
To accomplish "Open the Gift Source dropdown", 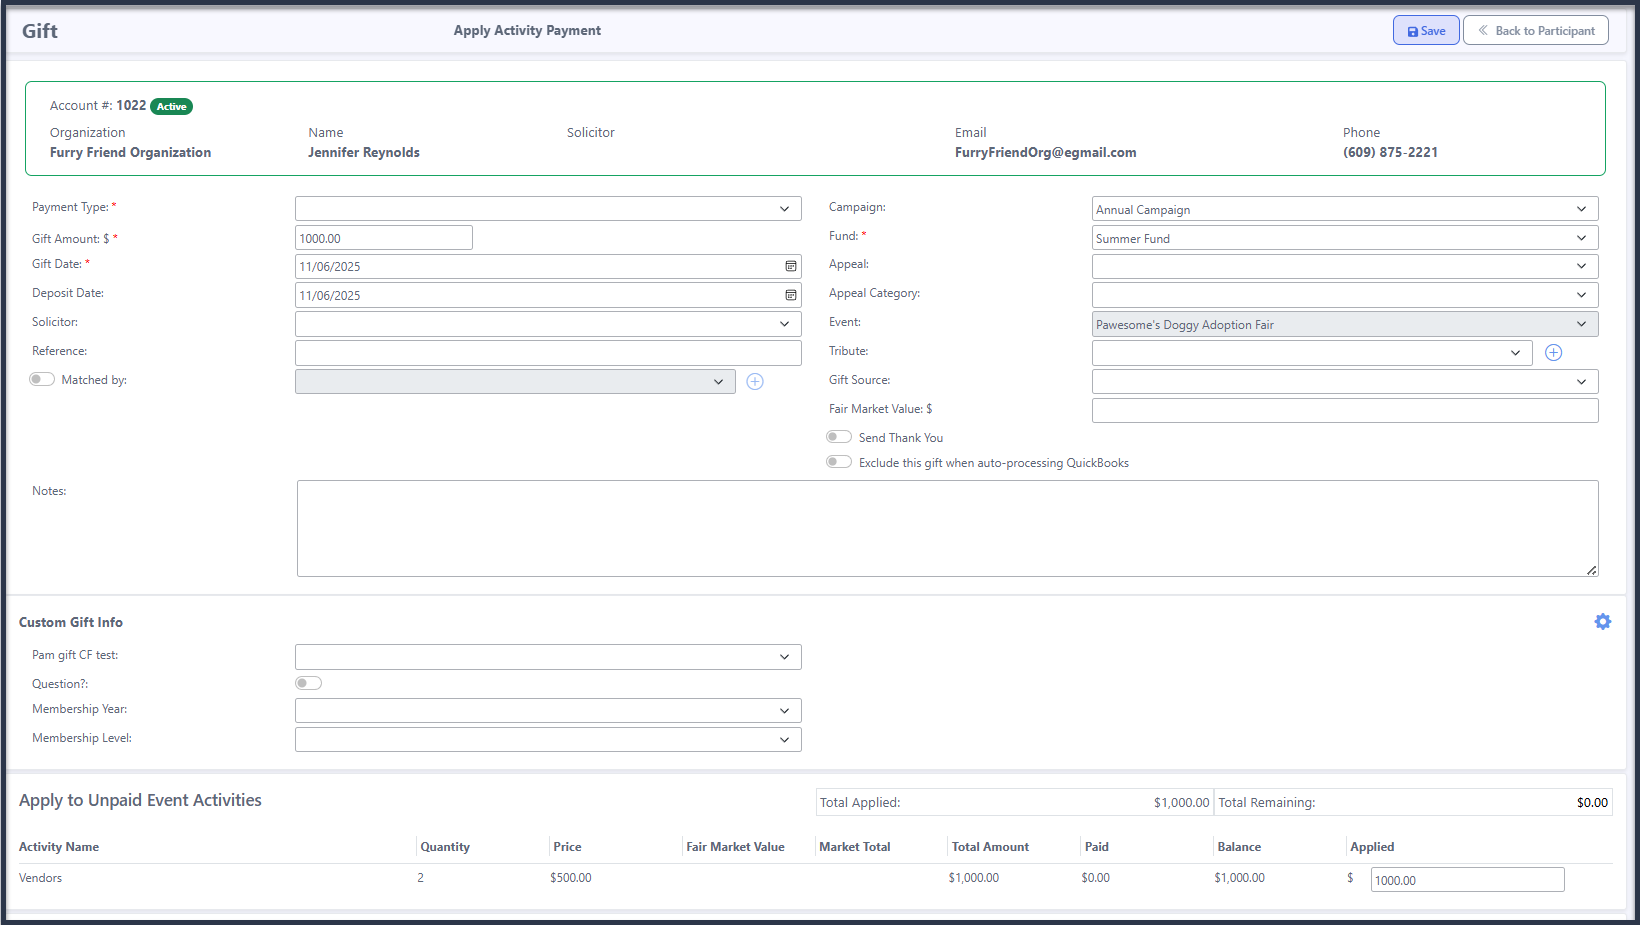I will (1344, 382).
